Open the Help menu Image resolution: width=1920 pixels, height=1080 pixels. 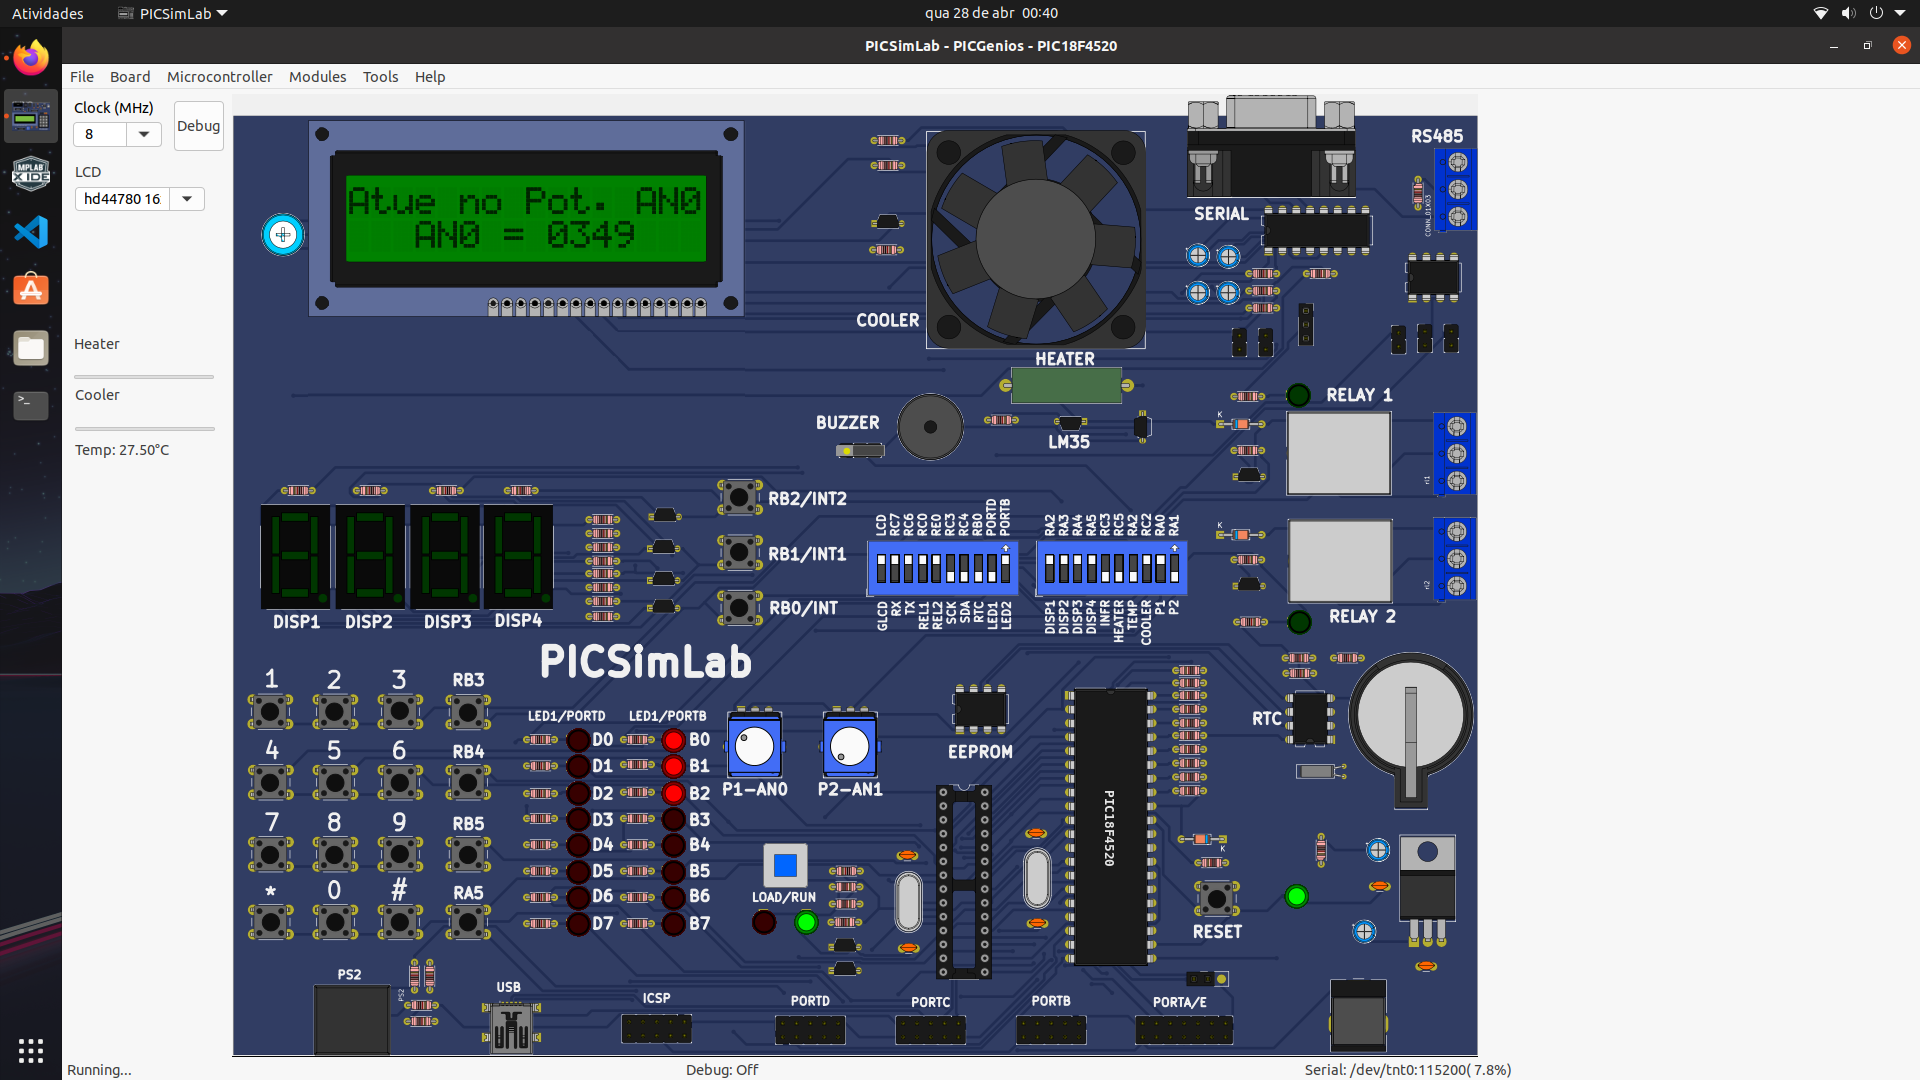pos(430,76)
